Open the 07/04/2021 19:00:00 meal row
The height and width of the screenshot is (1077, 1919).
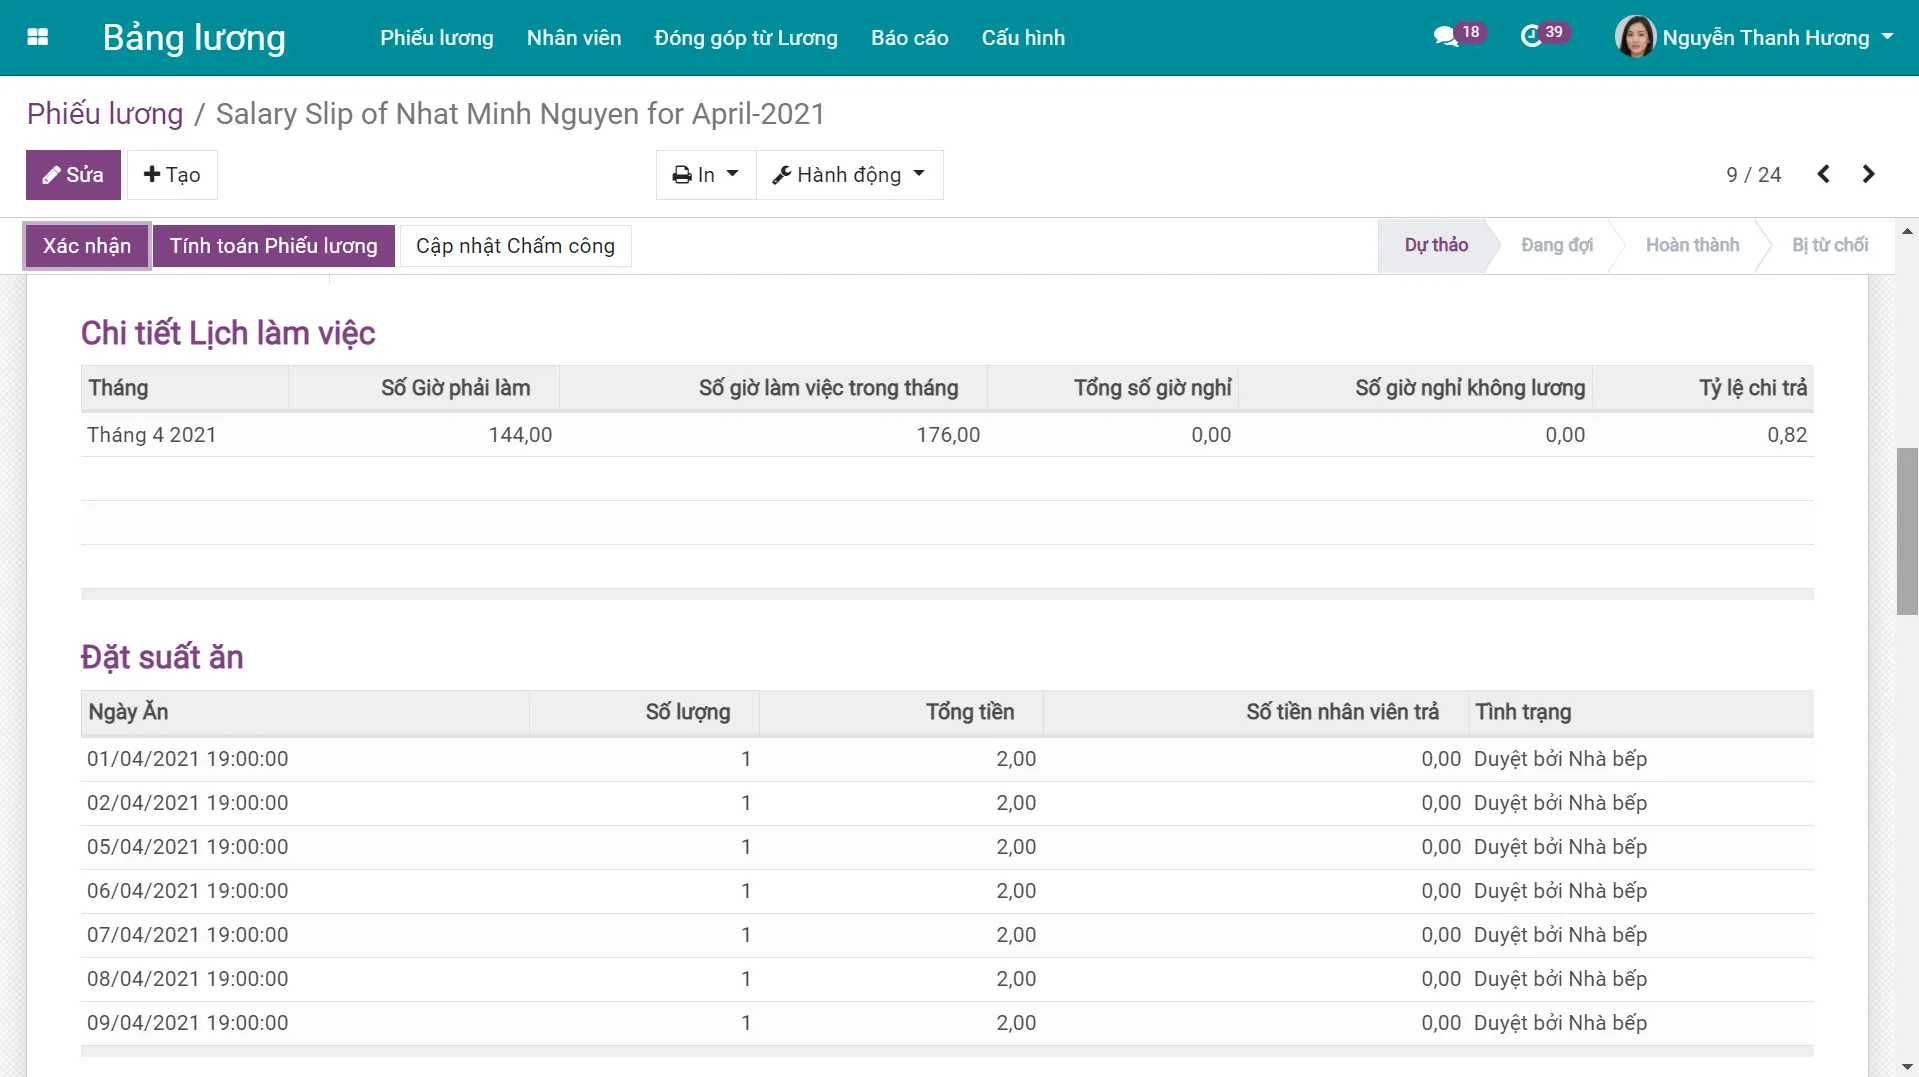(947, 935)
